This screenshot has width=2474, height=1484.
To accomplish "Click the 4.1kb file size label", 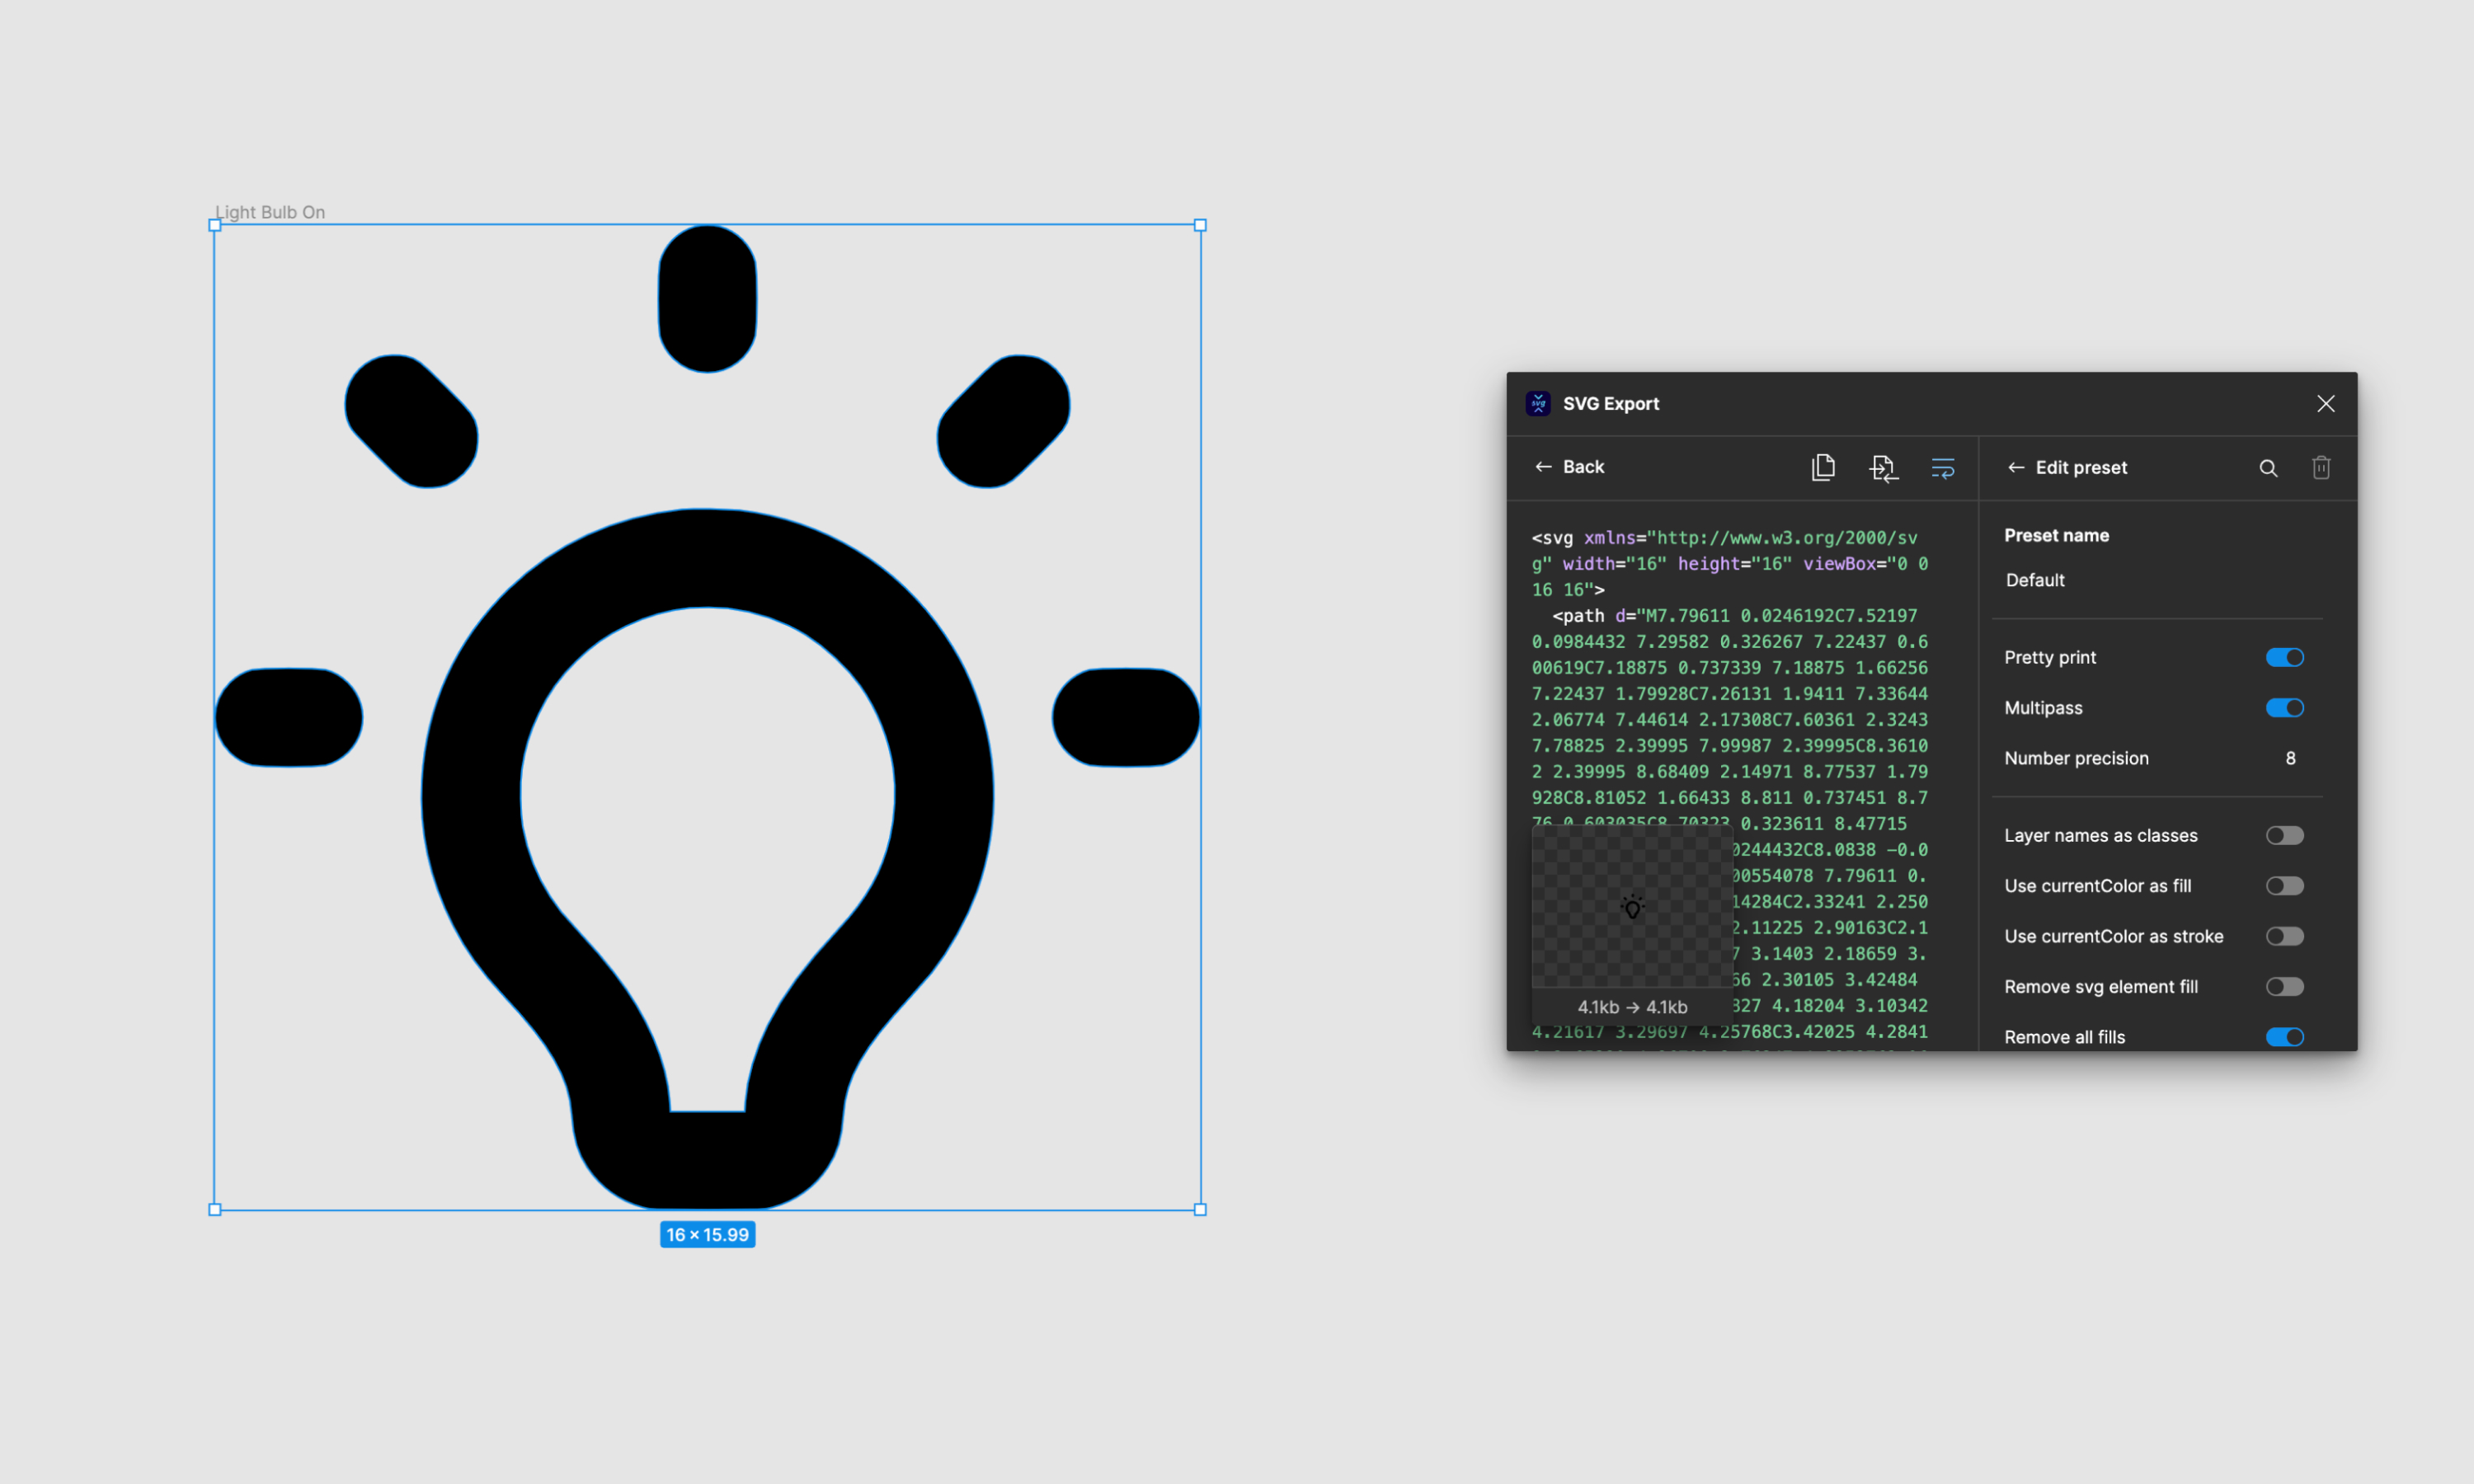I will point(1632,1007).
